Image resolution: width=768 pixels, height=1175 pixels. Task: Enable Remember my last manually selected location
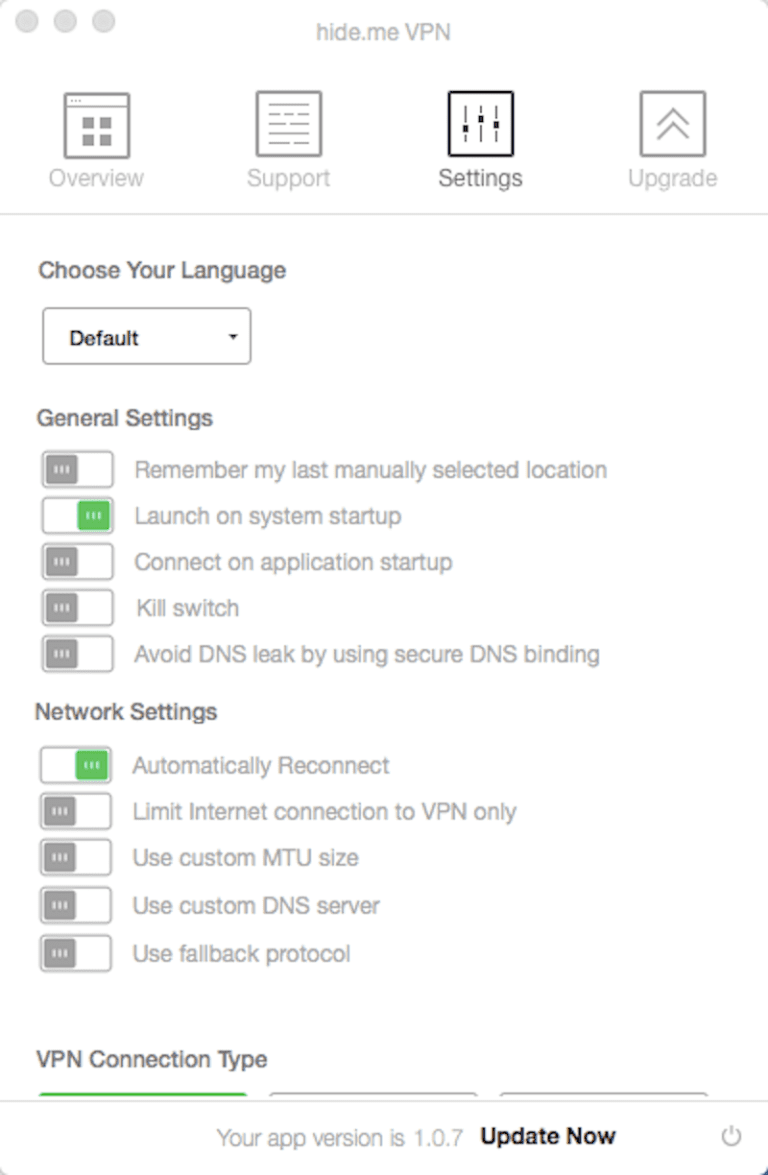77,469
